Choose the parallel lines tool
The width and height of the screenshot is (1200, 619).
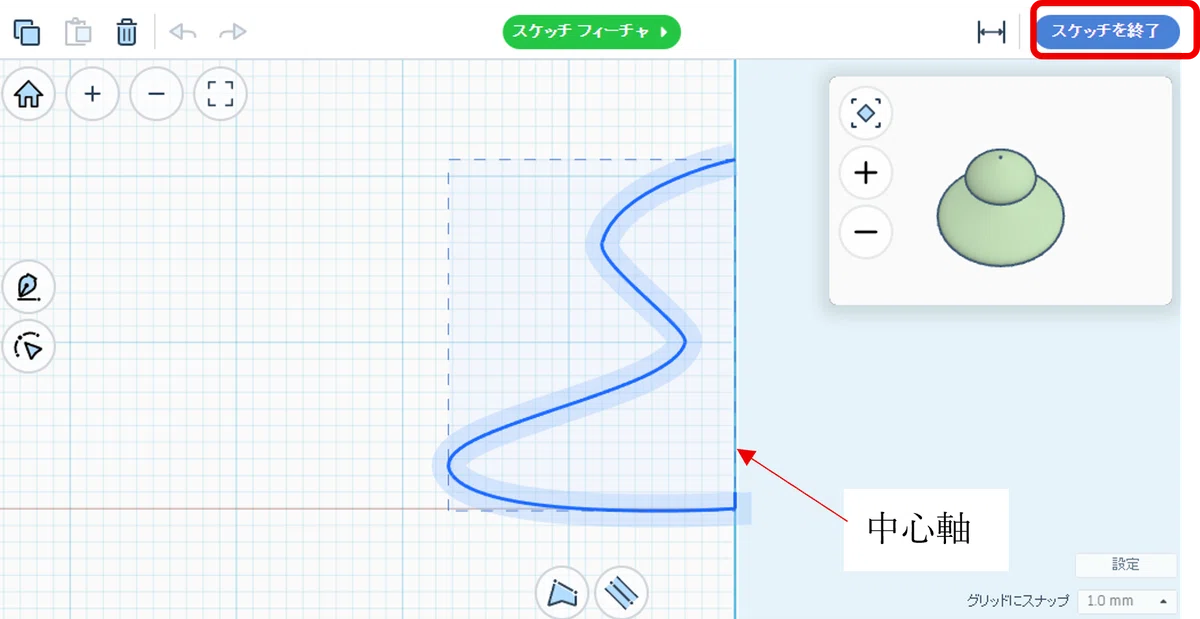tap(621, 593)
